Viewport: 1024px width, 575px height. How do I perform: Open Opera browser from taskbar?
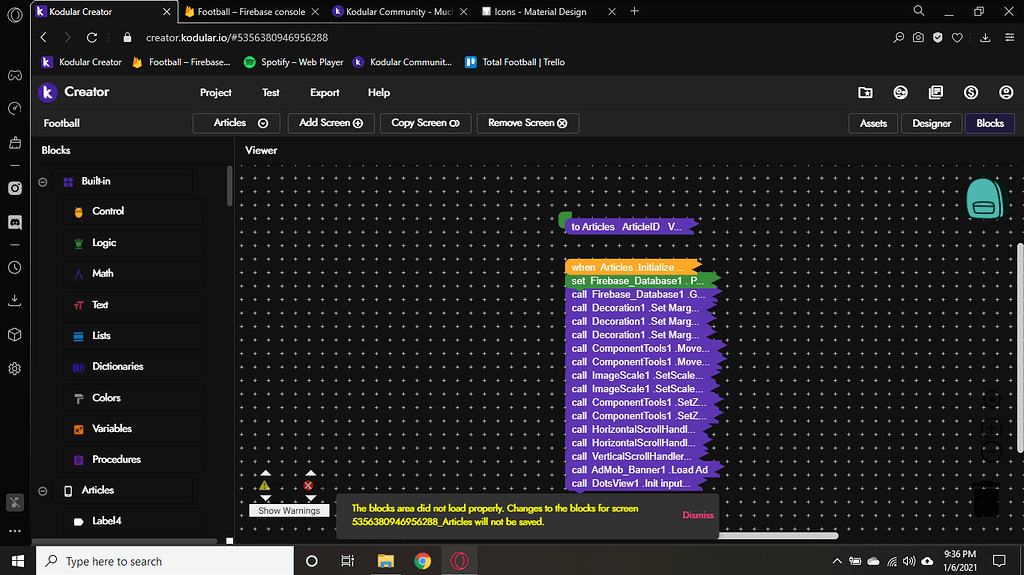click(x=459, y=561)
